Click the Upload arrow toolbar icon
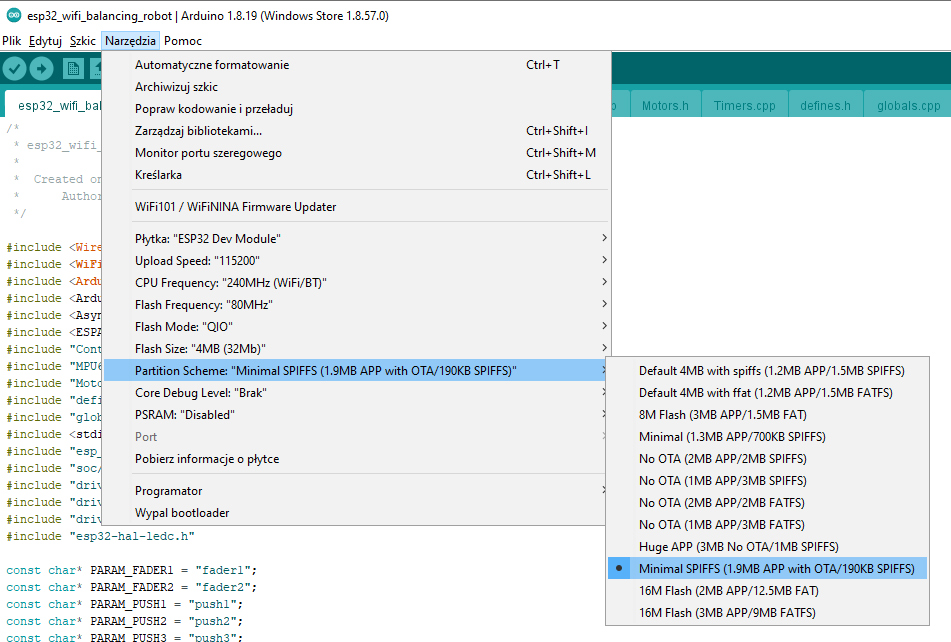Image resolution: width=951 pixels, height=642 pixels. pyautogui.click(x=41, y=69)
